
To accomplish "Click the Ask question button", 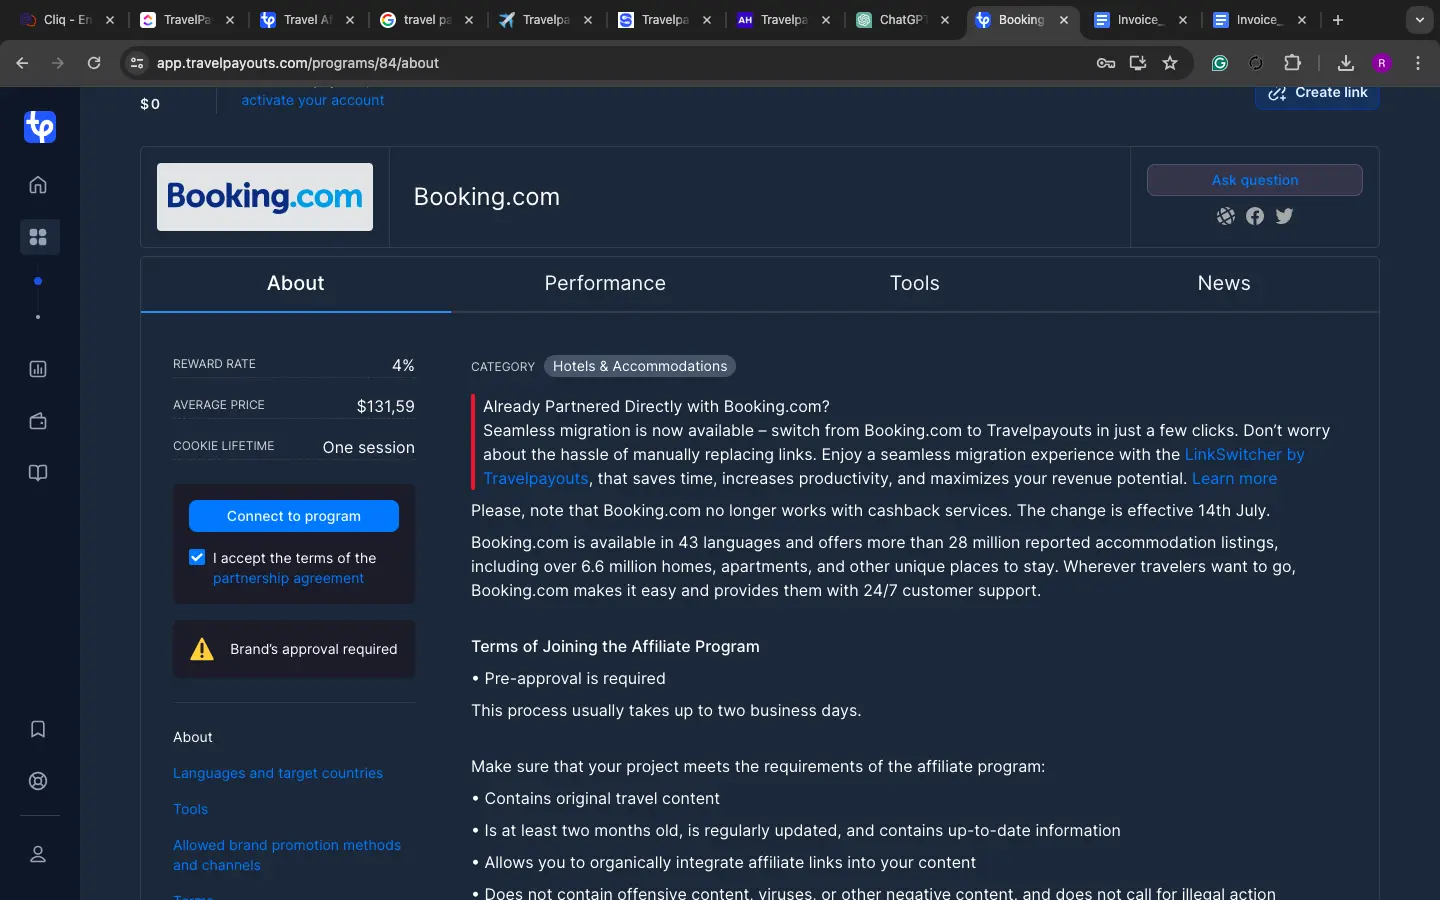I will click(x=1255, y=180).
